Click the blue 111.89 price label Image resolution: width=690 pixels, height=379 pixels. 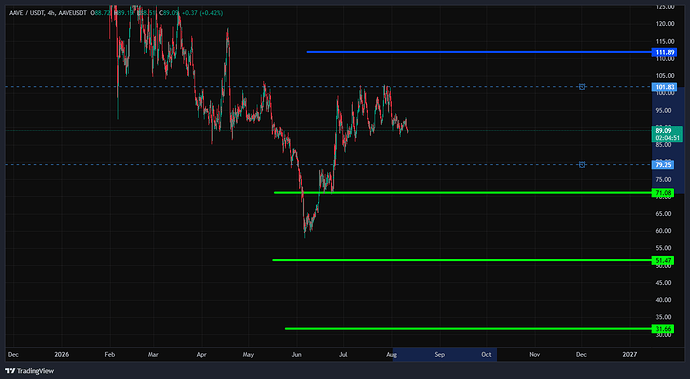pos(664,52)
